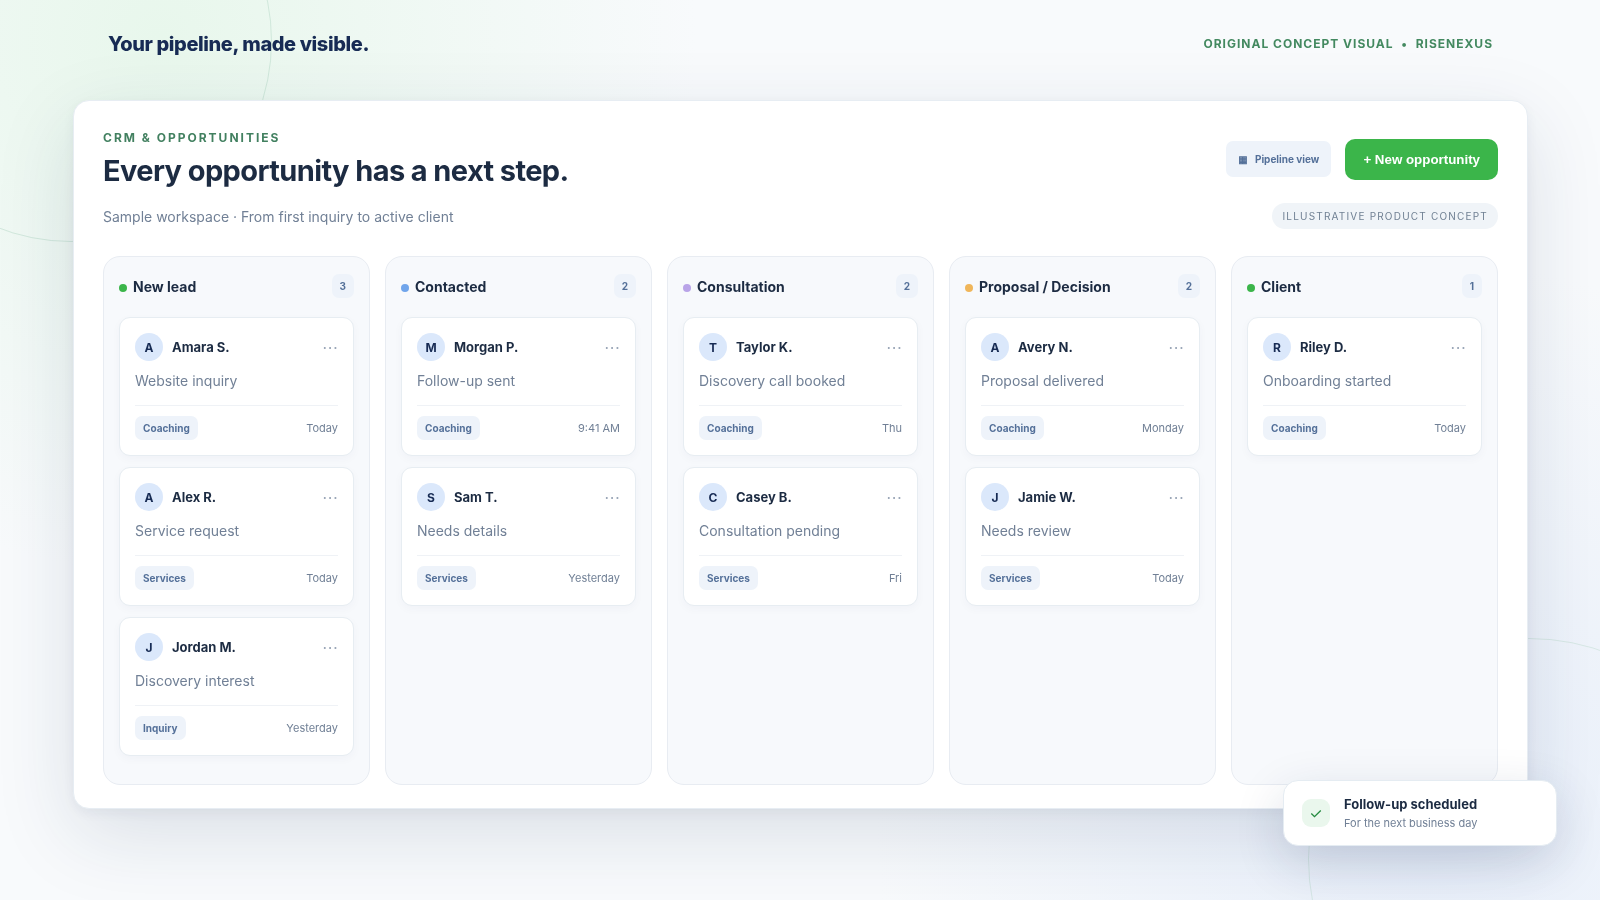Switch to Pipeline view

click(1278, 159)
